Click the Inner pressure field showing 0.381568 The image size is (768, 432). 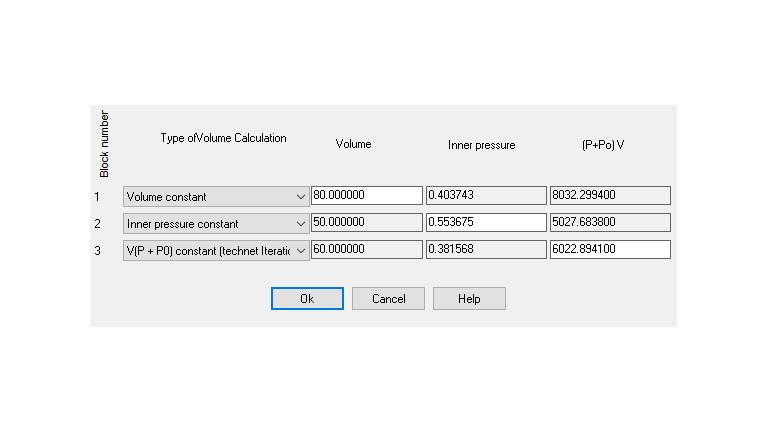[x=486, y=249]
